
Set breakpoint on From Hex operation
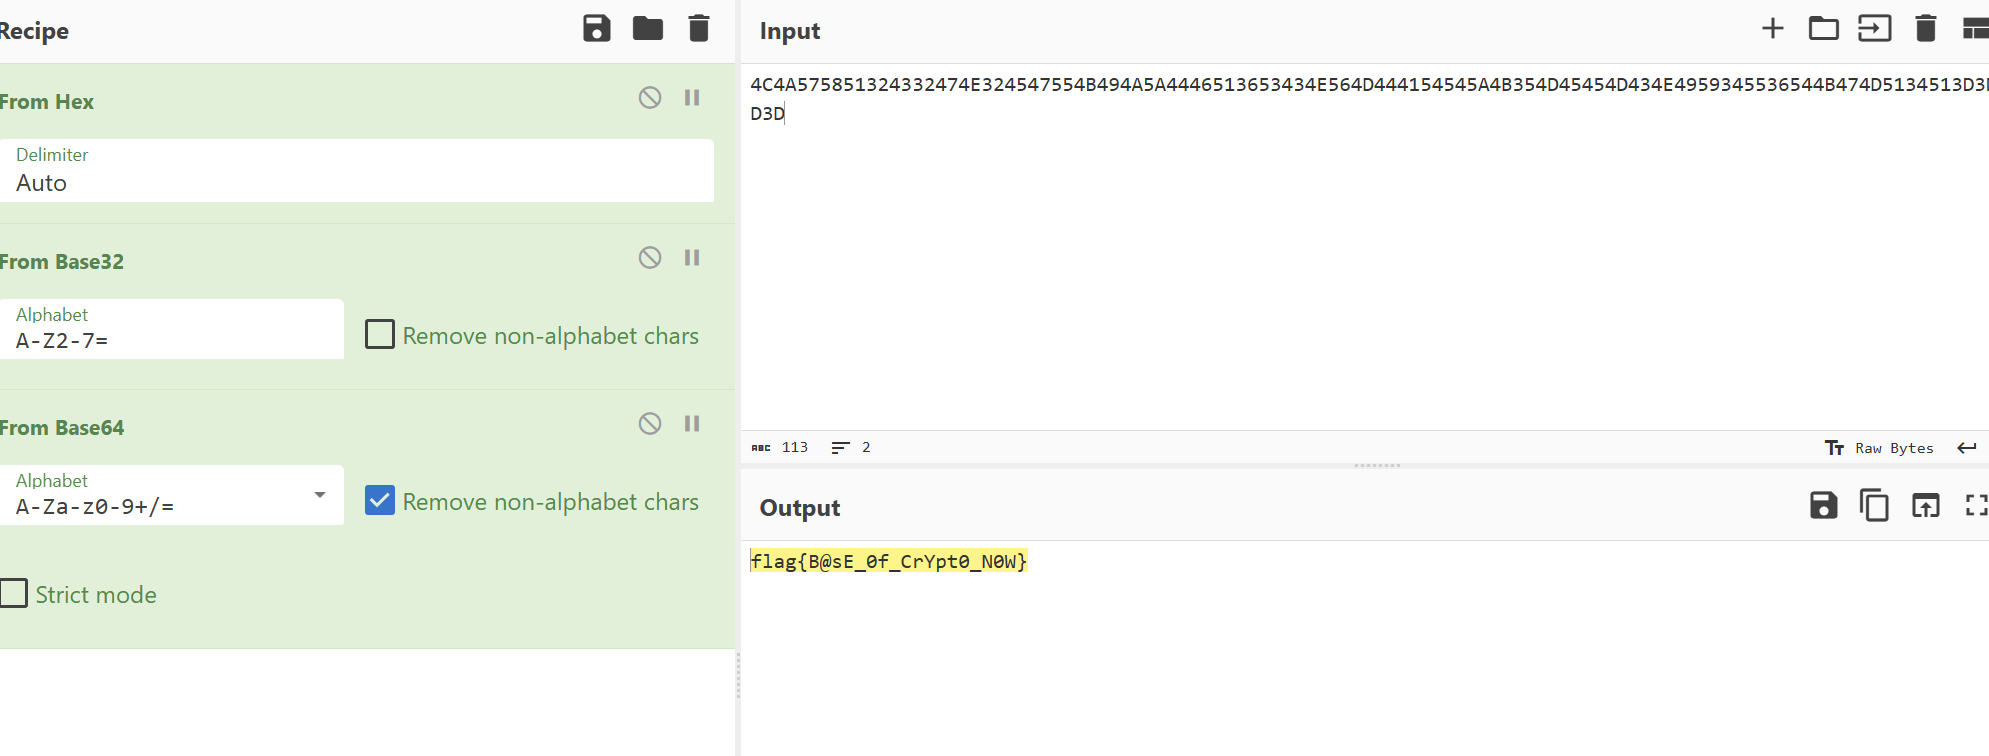(x=692, y=98)
